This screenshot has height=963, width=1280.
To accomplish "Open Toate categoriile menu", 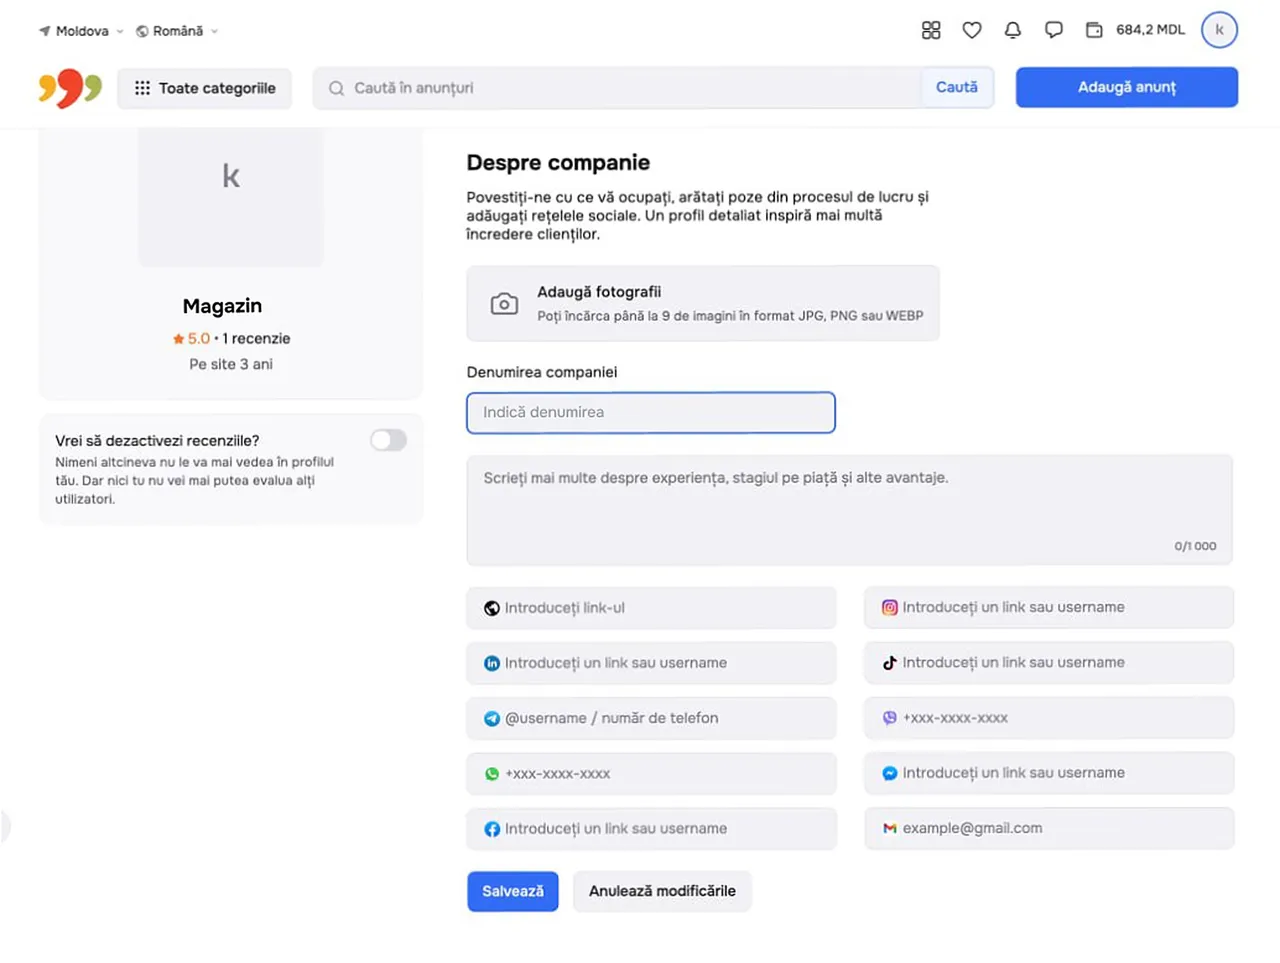I will (x=205, y=88).
